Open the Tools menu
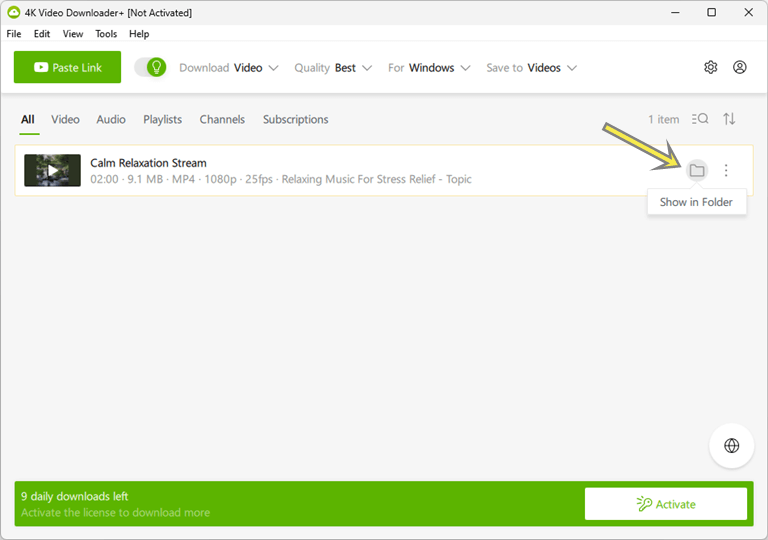The height and width of the screenshot is (540, 768). tap(106, 34)
